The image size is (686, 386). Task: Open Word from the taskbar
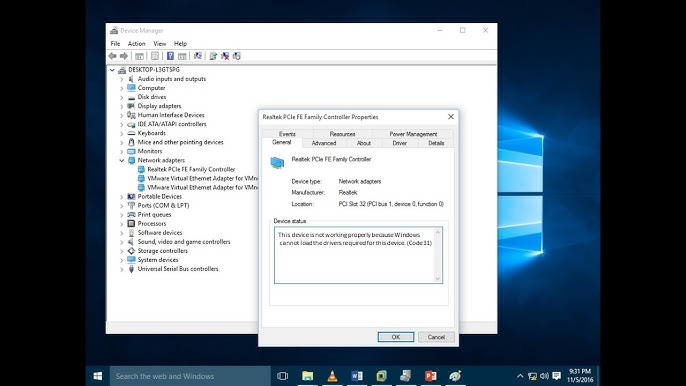tap(357, 376)
